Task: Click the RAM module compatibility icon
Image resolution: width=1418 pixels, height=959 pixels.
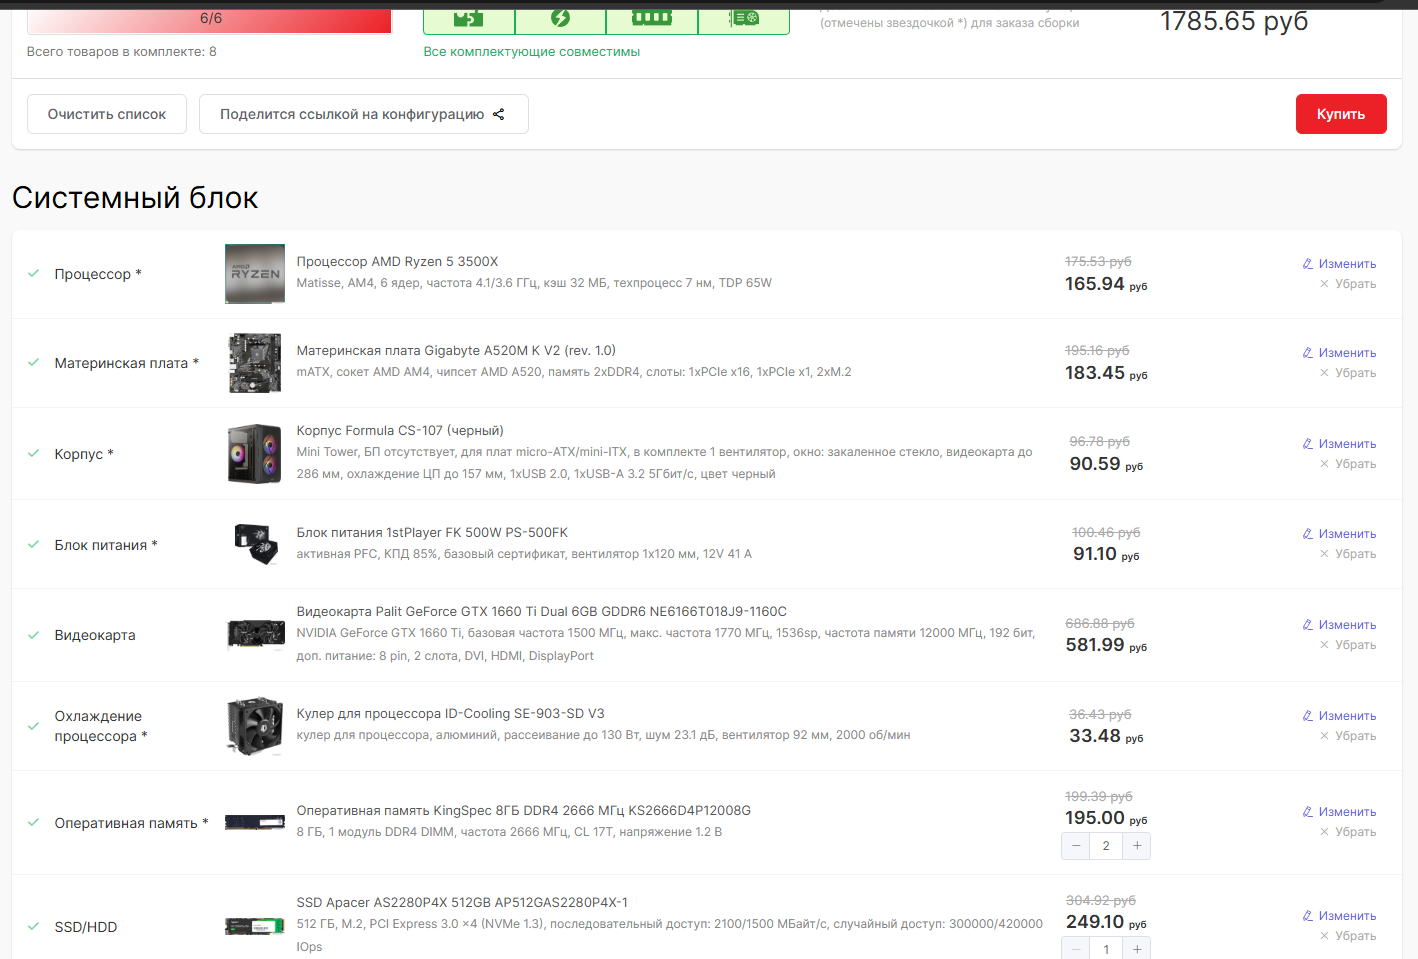Action: click(x=652, y=20)
